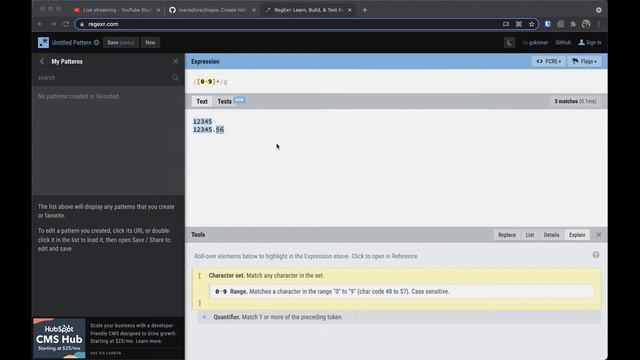The width and height of the screenshot is (640, 360).
Task: Click into the expression input field
Action: click(x=396, y=82)
